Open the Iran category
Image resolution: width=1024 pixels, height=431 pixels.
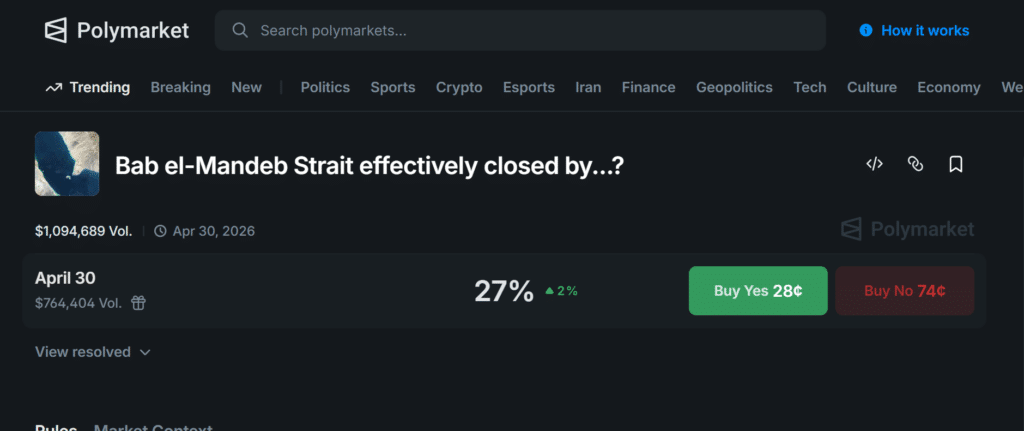(588, 87)
